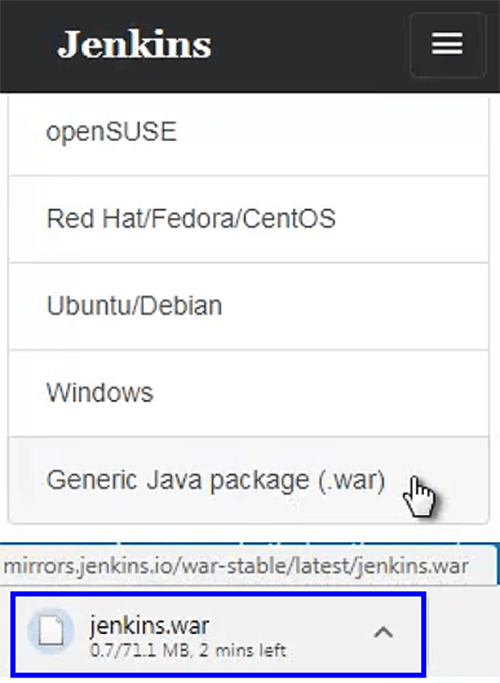Open the hamburger navigation menu
Image resolution: width=500 pixels, height=683 pixels.
point(447,44)
